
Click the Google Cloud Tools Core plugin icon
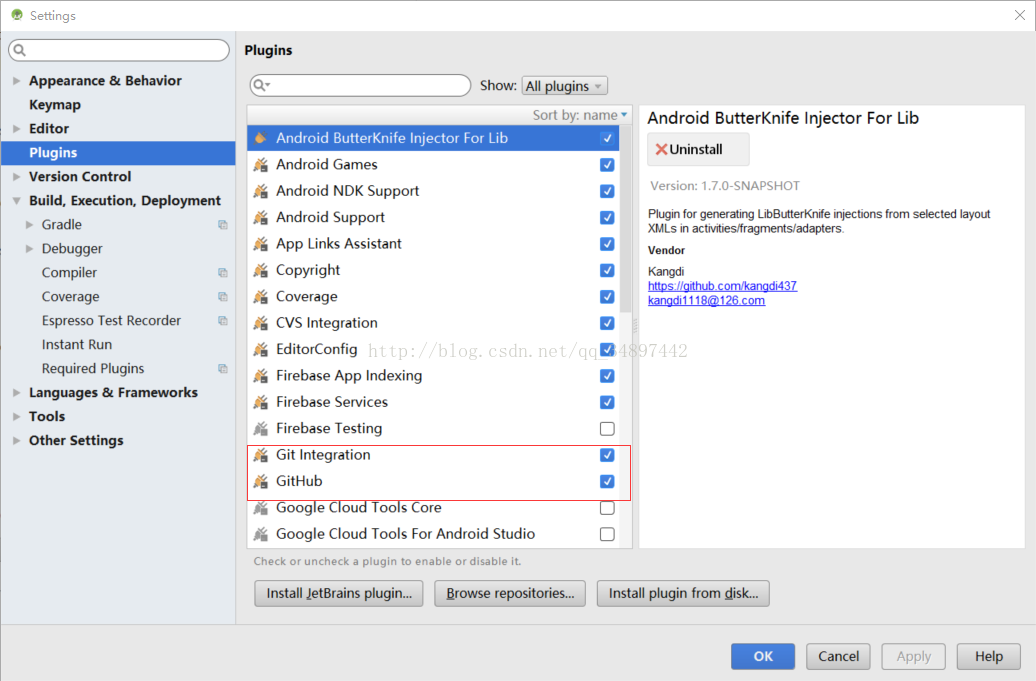261,508
